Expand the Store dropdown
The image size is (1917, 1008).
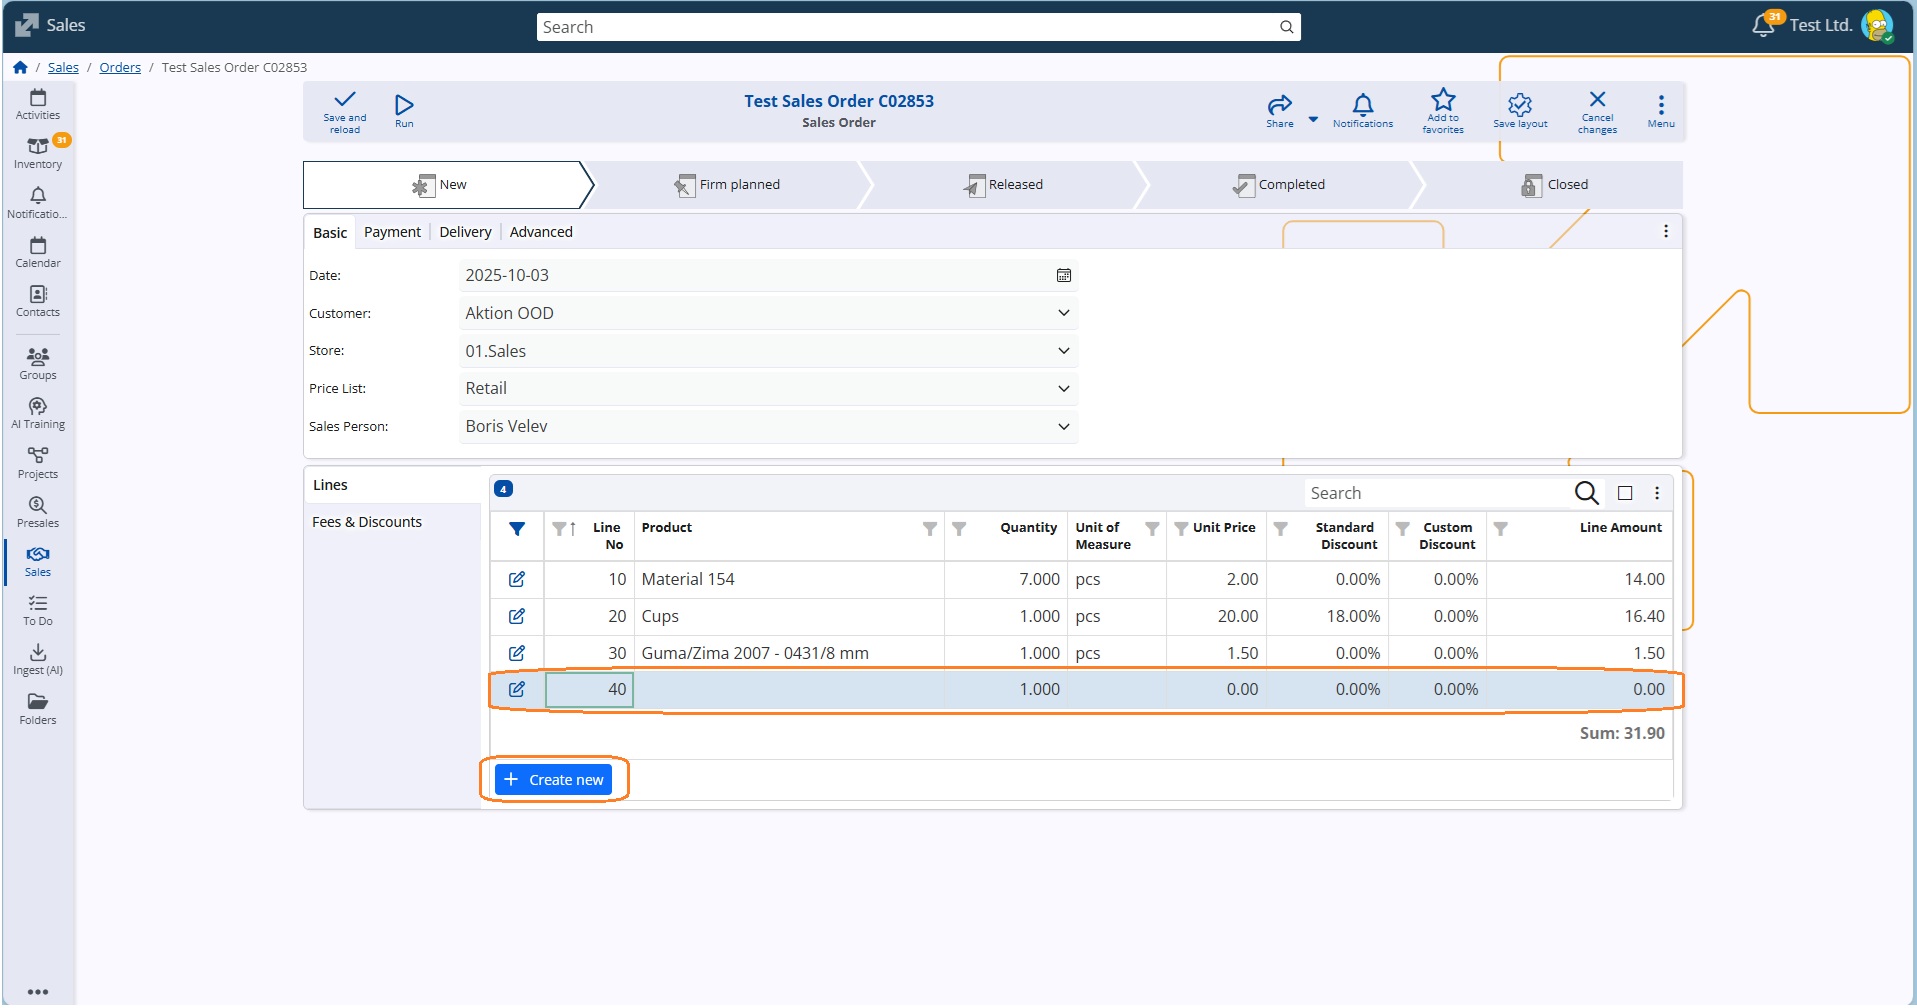pos(1064,351)
